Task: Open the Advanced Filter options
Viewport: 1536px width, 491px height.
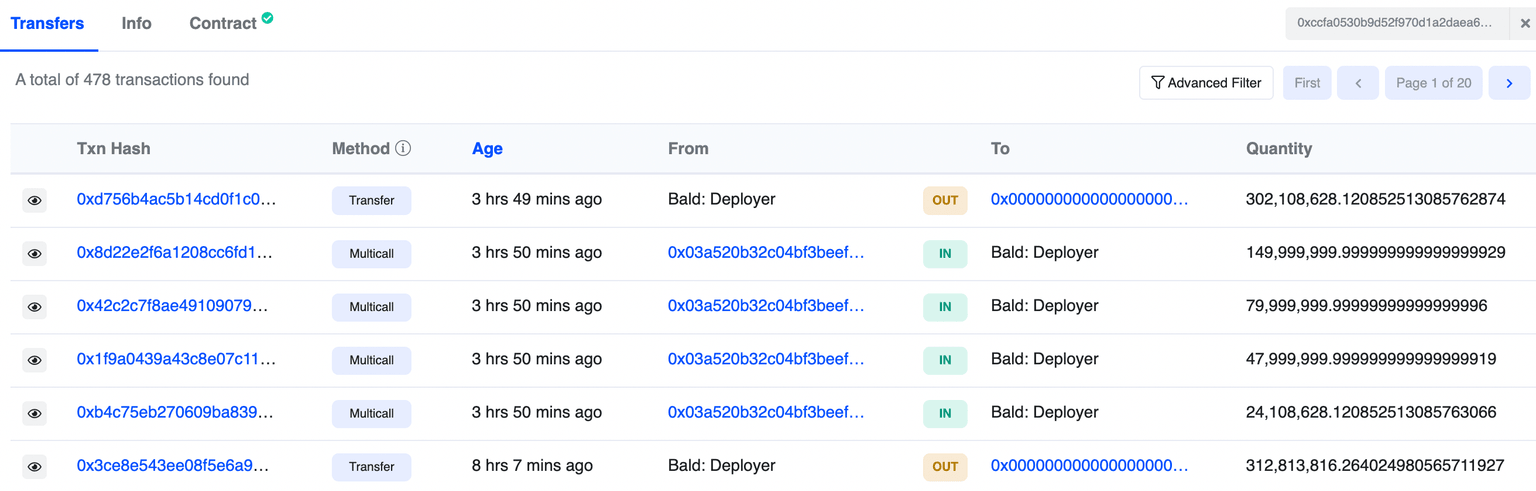Action: click(x=1206, y=83)
